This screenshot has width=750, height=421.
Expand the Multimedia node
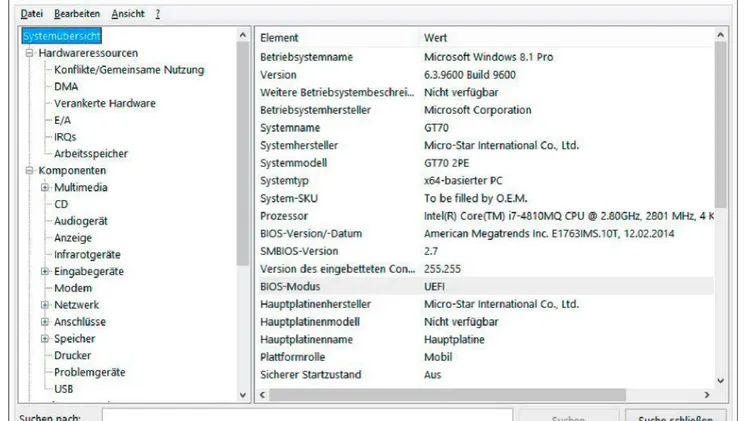(x=45, y=187)
